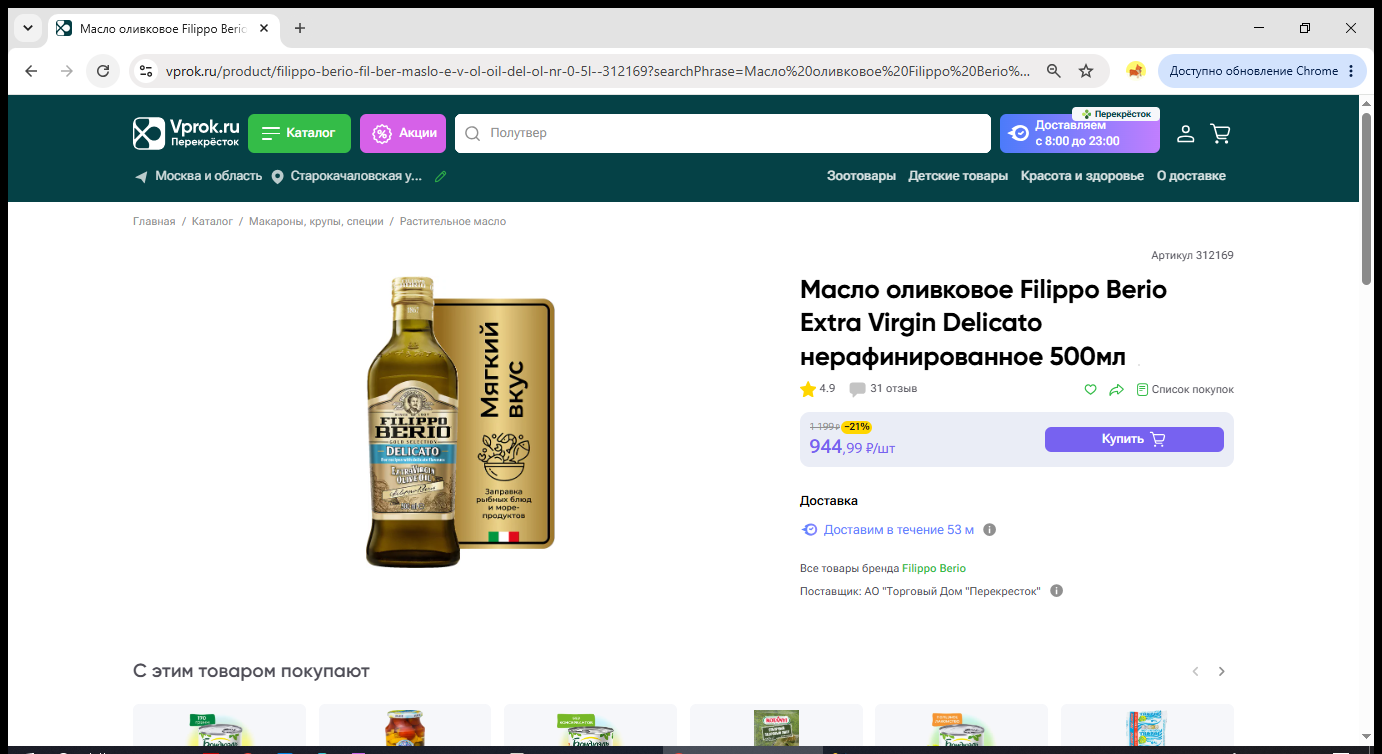Show delivery time info tooltip
Screen dimensions: 1382x754
click(990, 530)
